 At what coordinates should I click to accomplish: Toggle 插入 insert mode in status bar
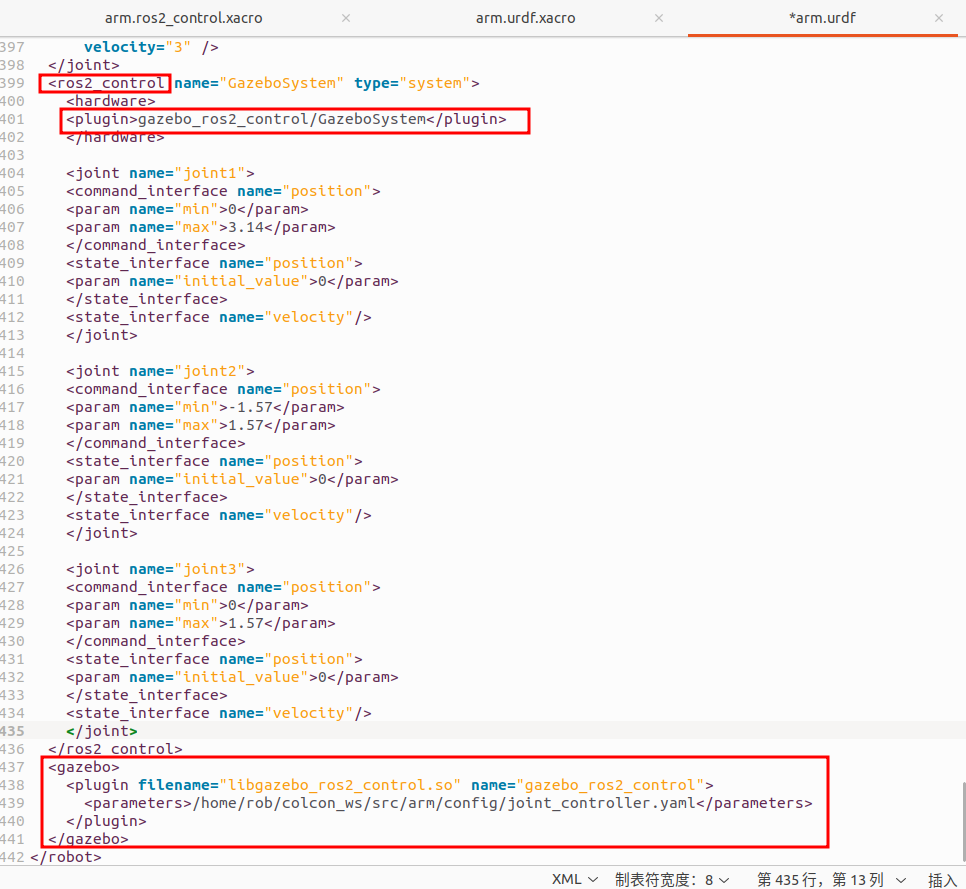point(941,879)
